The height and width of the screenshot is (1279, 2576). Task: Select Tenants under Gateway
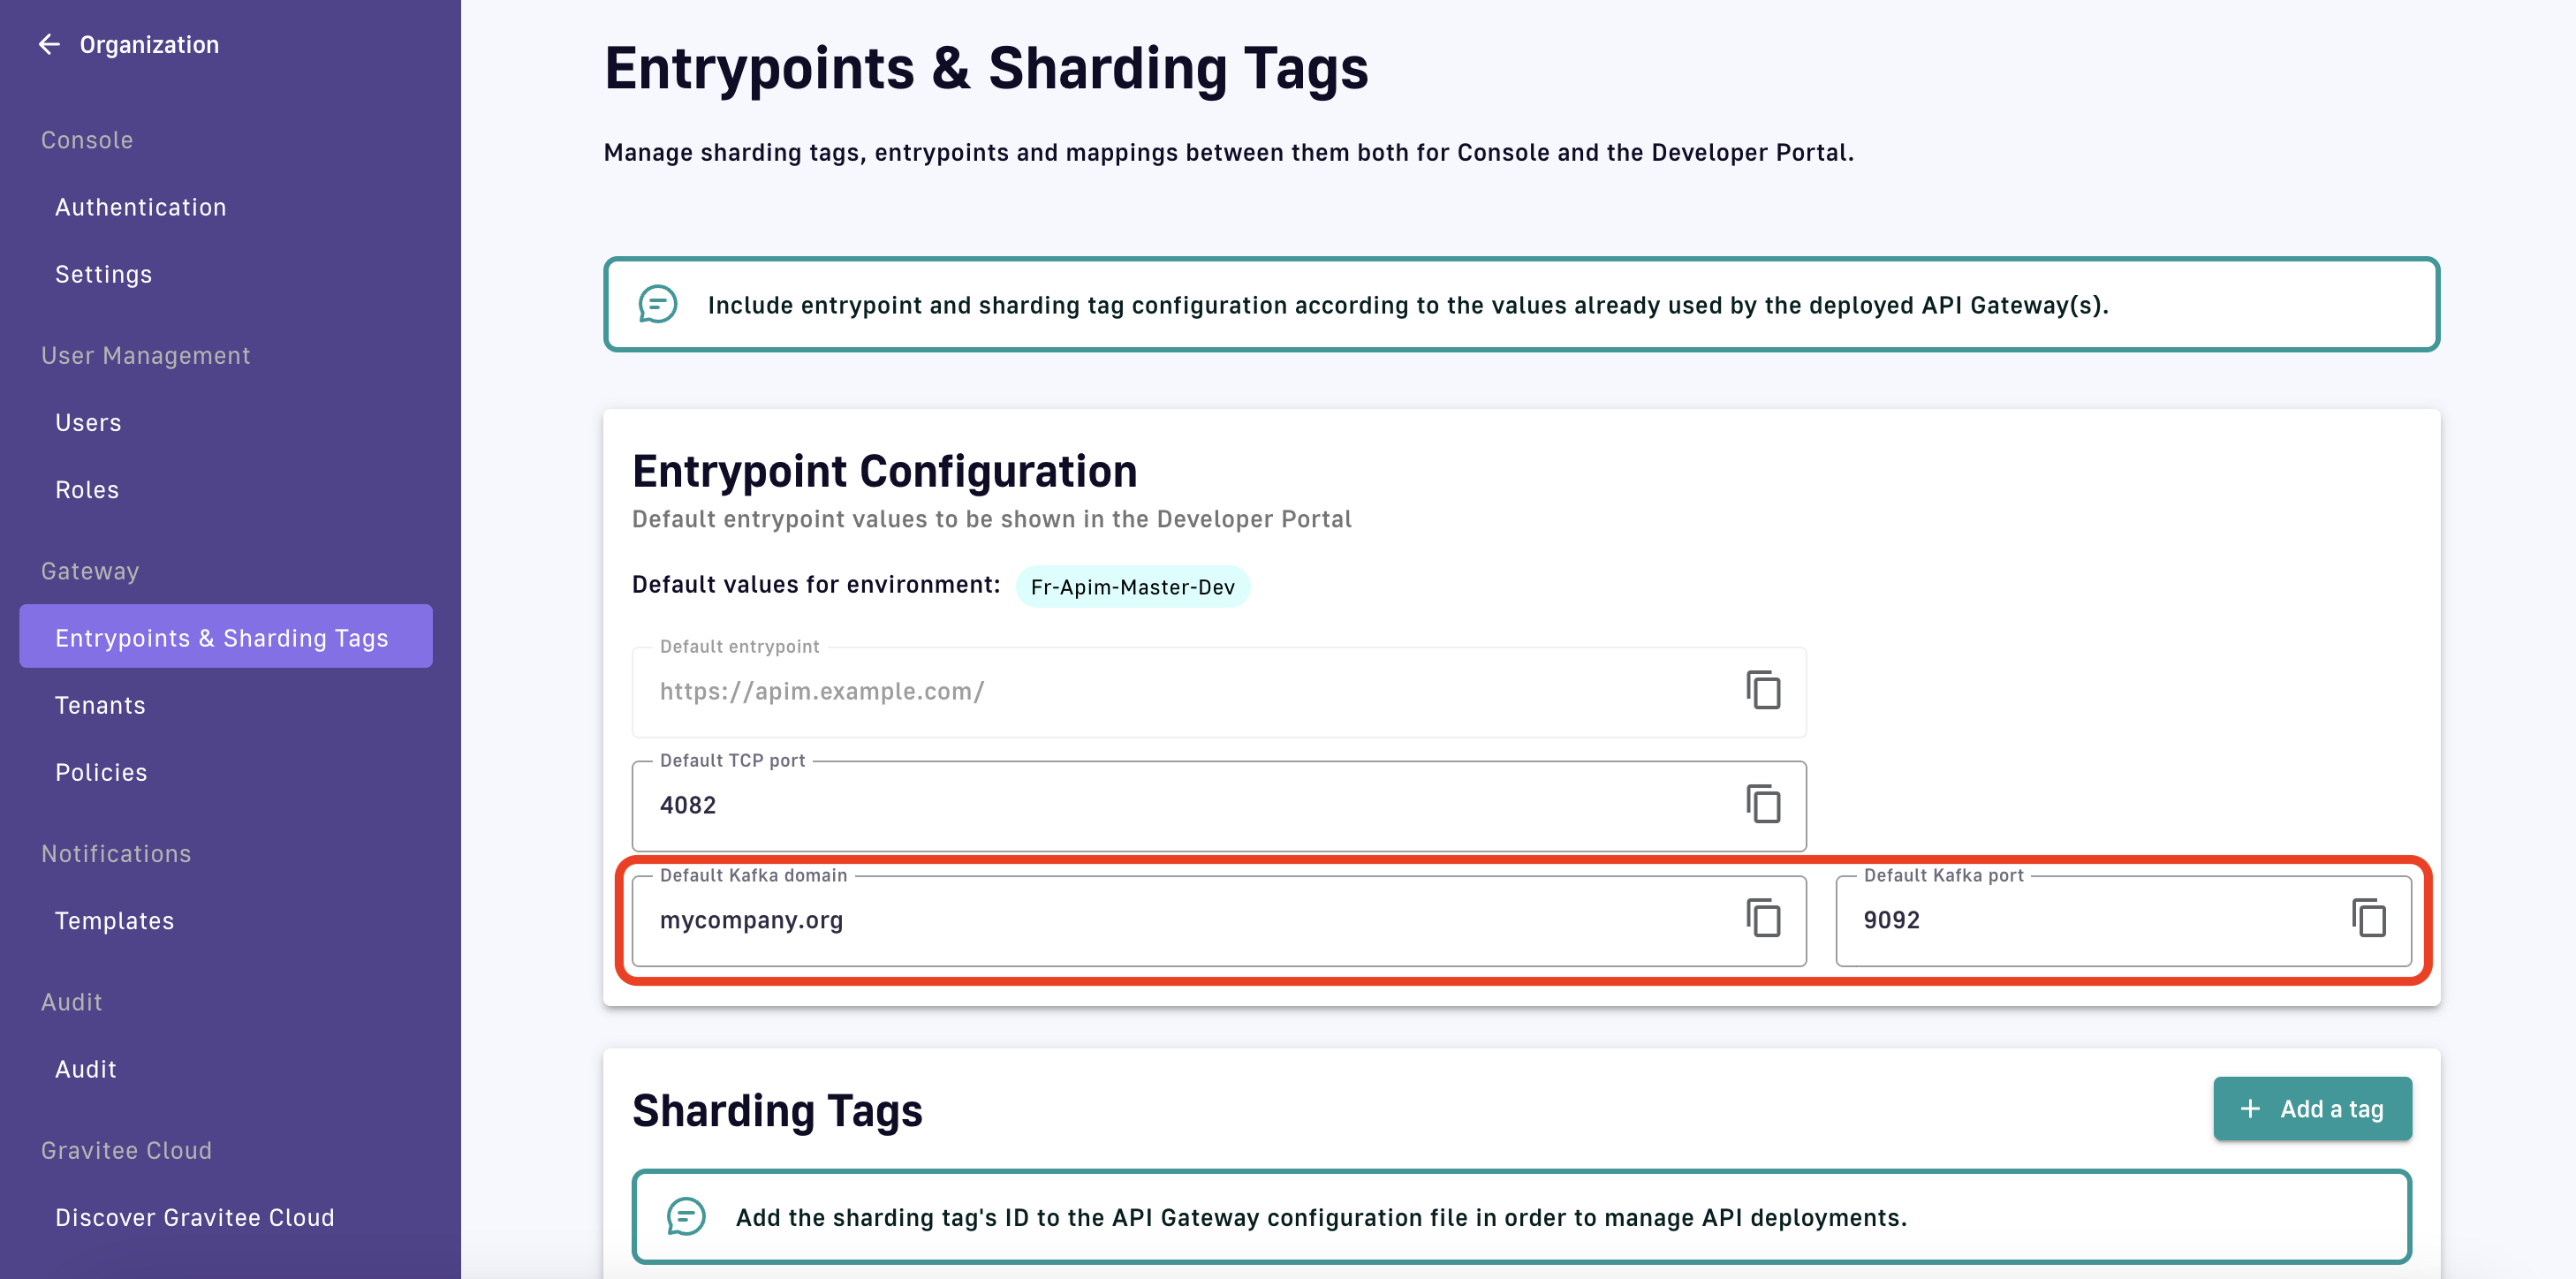click(x=100, y=705)
